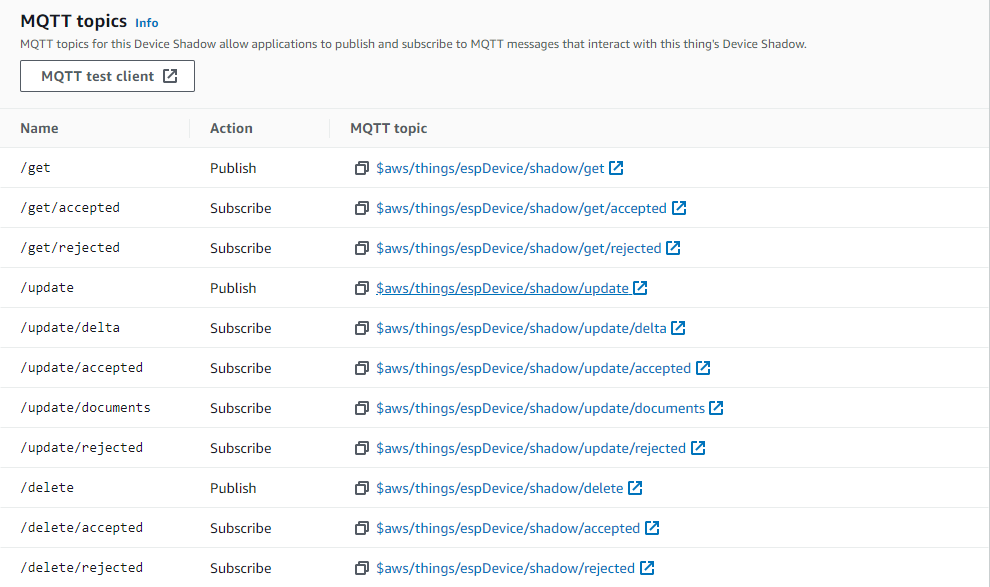The height and width of the screenshot is (587, 990).
Task: Click external link icon beside shadow/get topic
Action: (618, 168)
